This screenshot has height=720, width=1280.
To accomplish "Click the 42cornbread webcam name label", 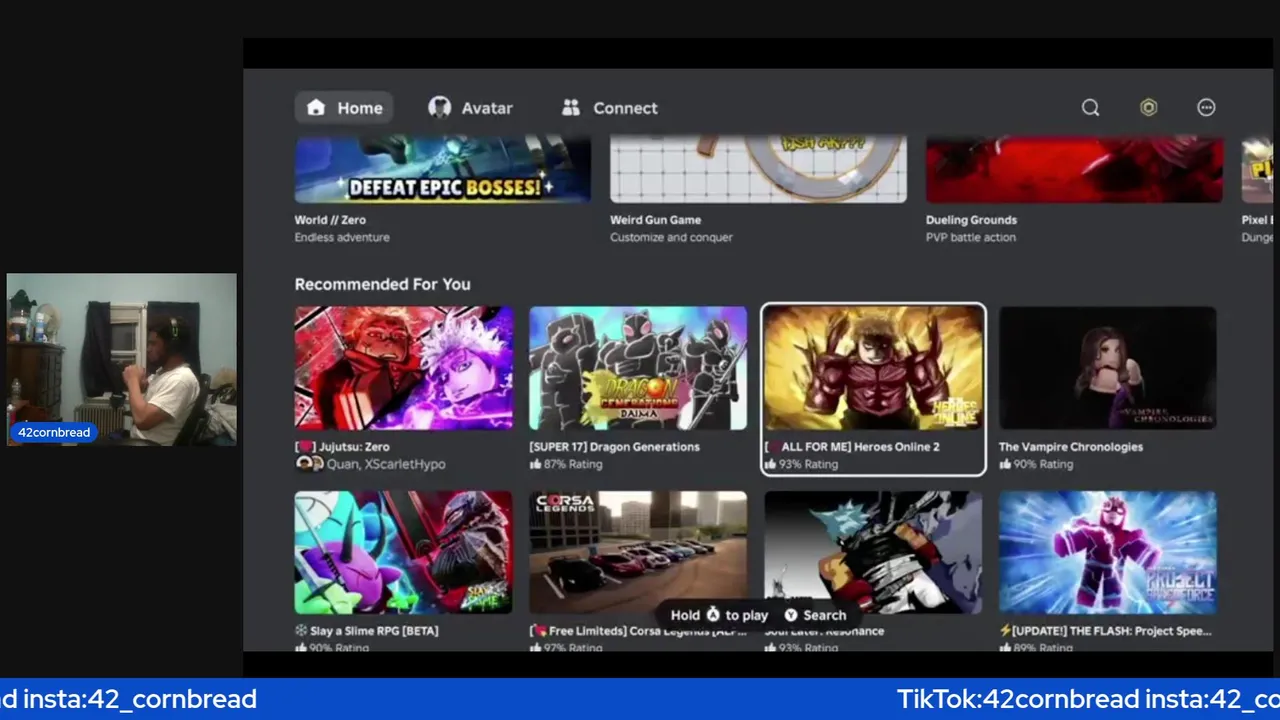I will (x=54, y=433).
